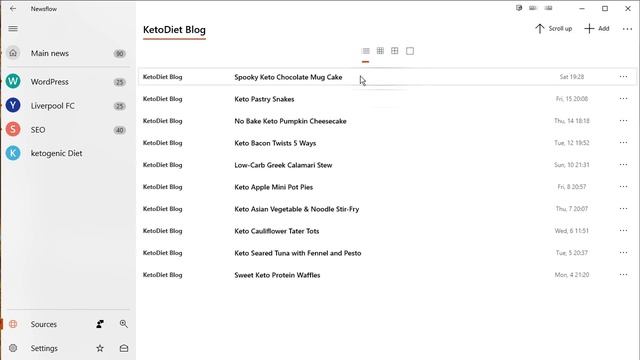Click the Mon, 4 21:20 timestamp
The image size is (640, 360).
(572, 275)
